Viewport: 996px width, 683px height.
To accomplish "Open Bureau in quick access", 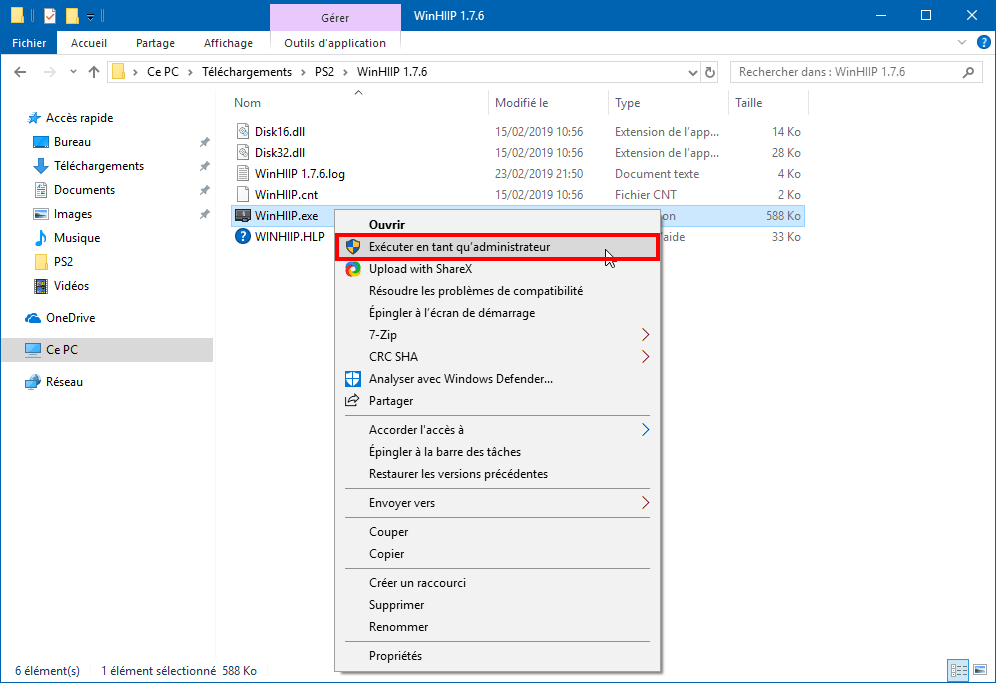I will click(x=72, y=142).
